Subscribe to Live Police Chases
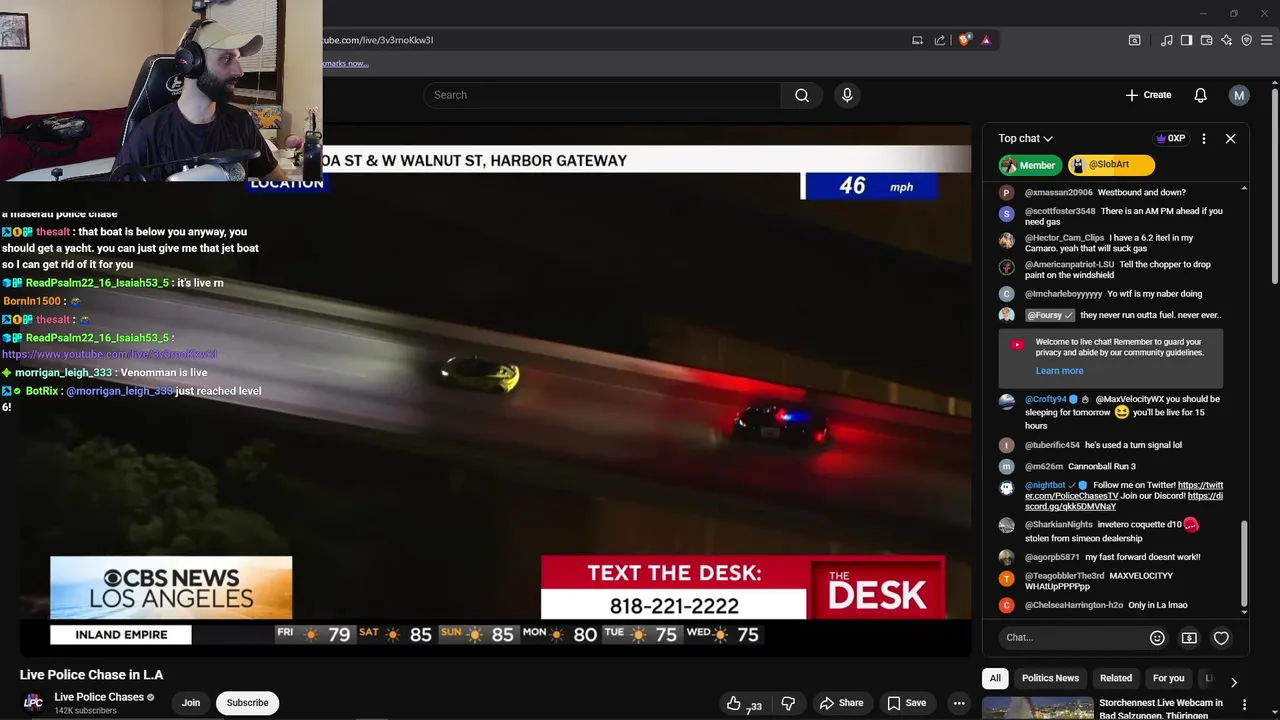This screenshot has height=720, width=1280. tap(247, 703)
